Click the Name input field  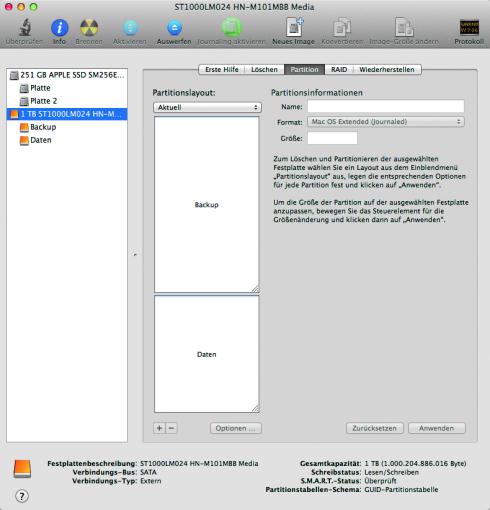coord(386,106)
